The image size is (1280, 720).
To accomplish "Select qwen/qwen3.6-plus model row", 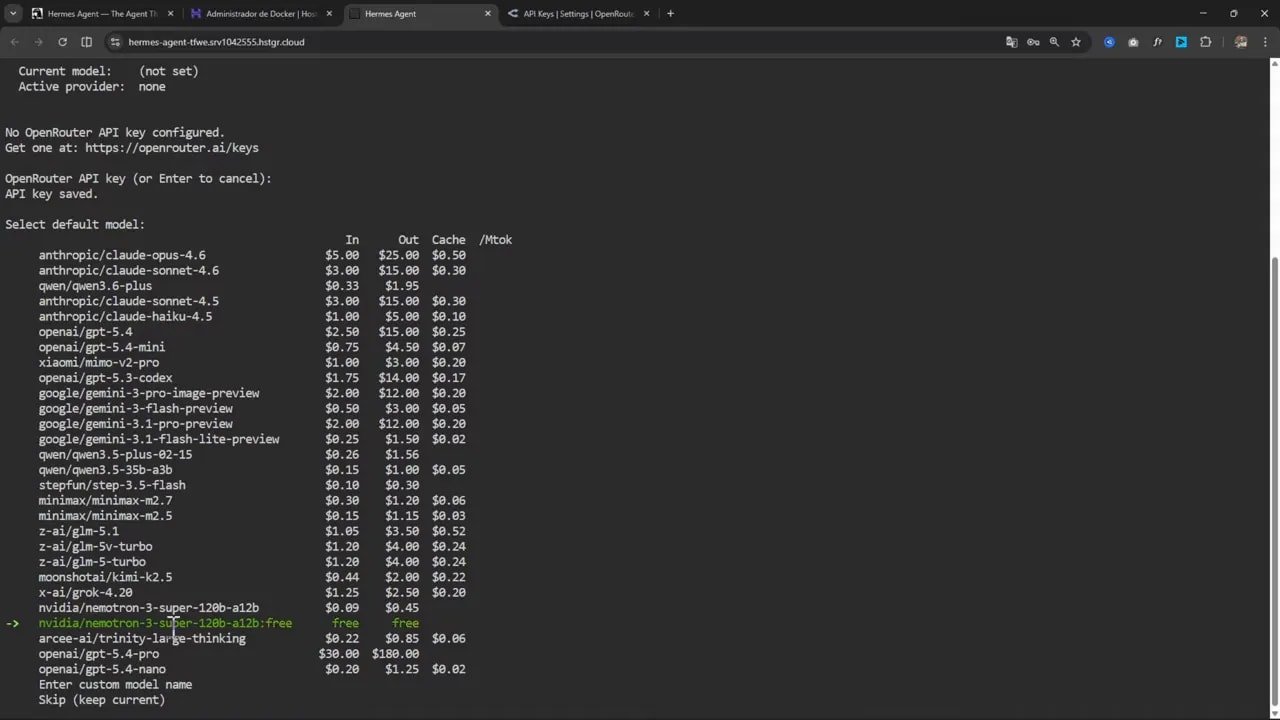I will tap(228, 286).
